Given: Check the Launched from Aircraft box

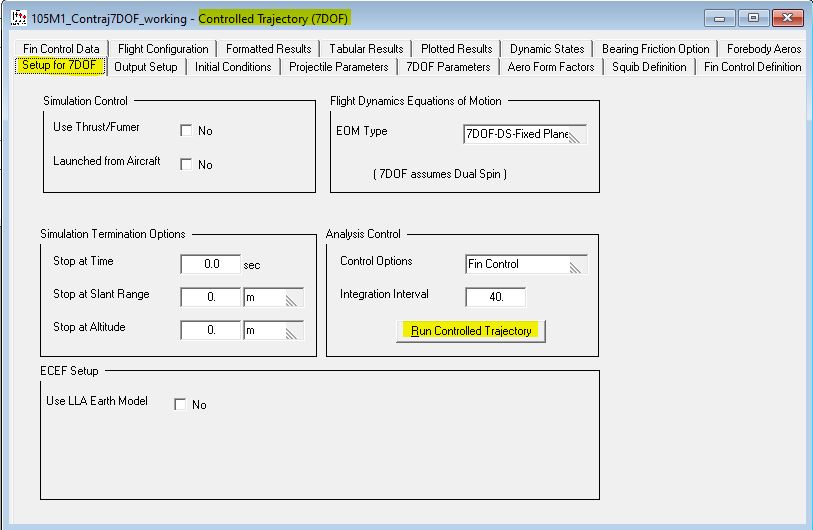Looking at the screenshot, I should tap(186, 165).
